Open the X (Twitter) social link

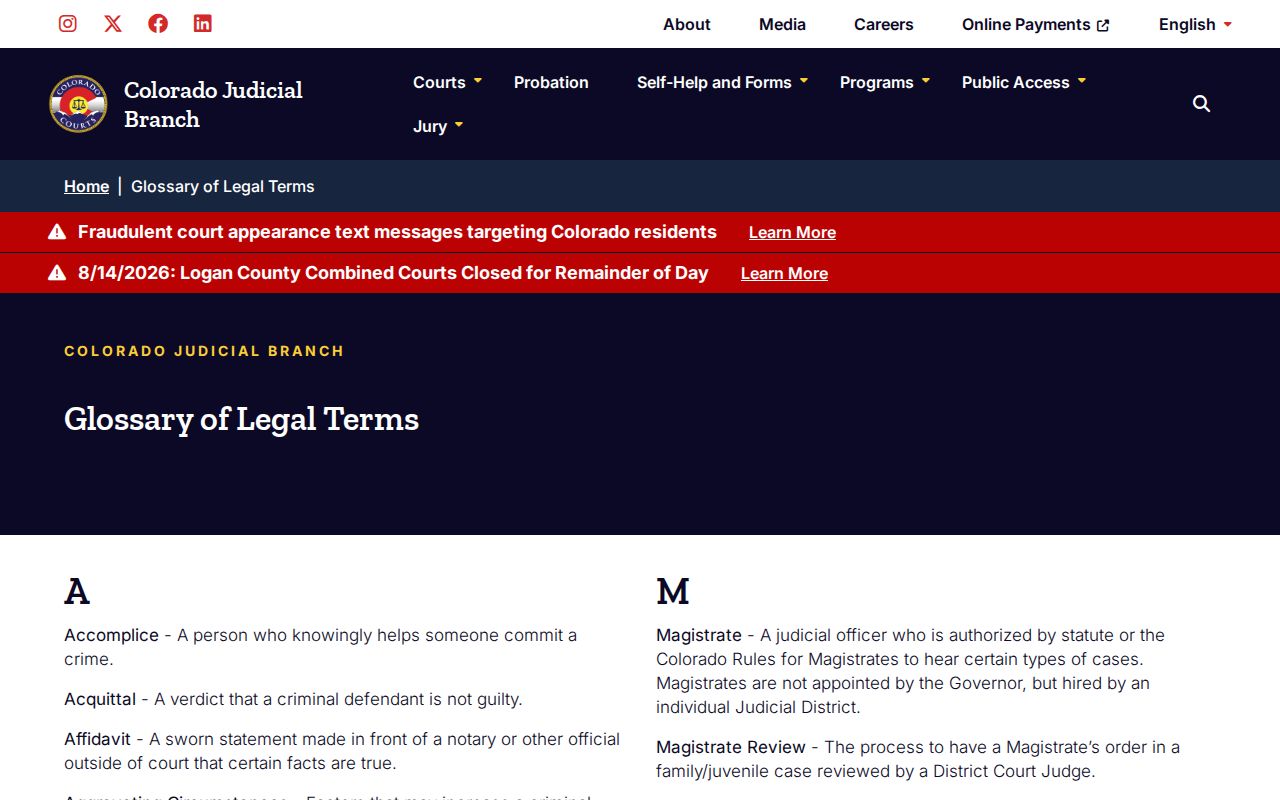point(113,24)
